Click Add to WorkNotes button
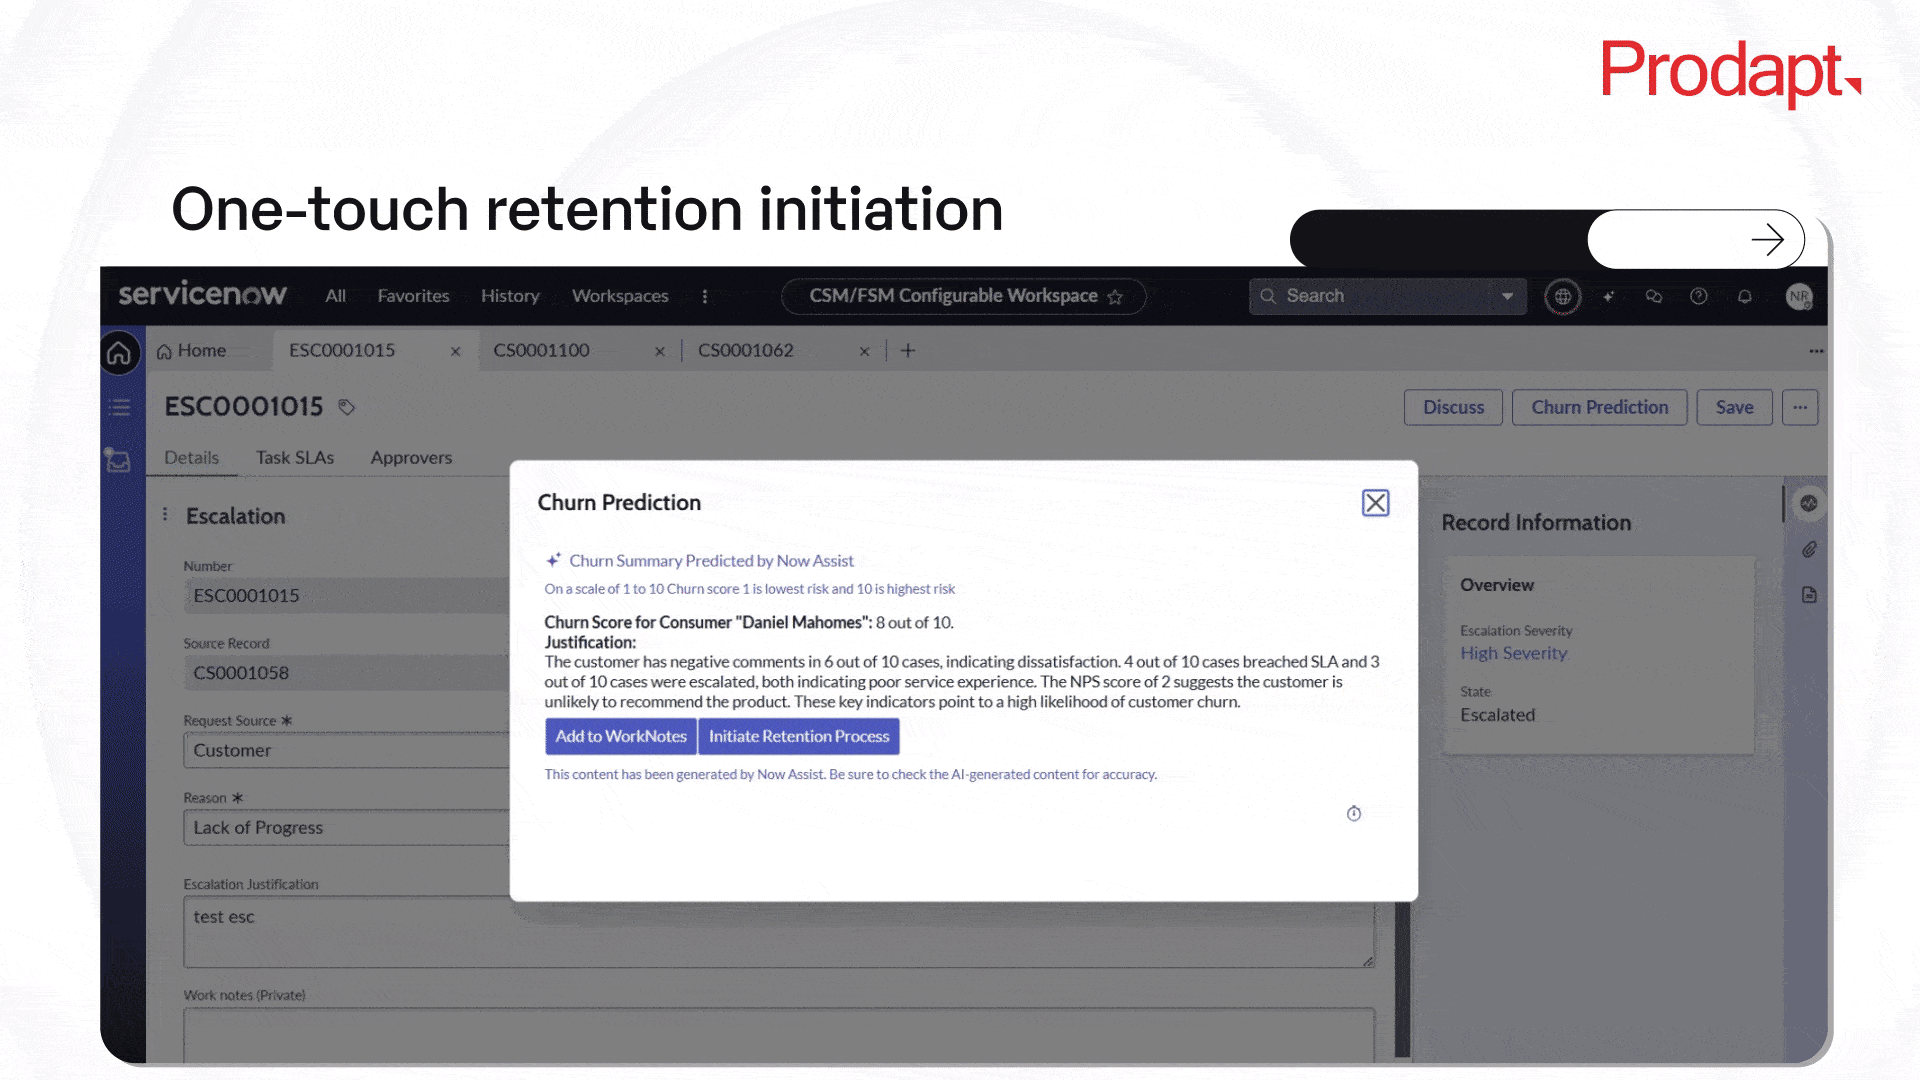This screenshot has width=1920, height=1080. [x=620, y=736]
